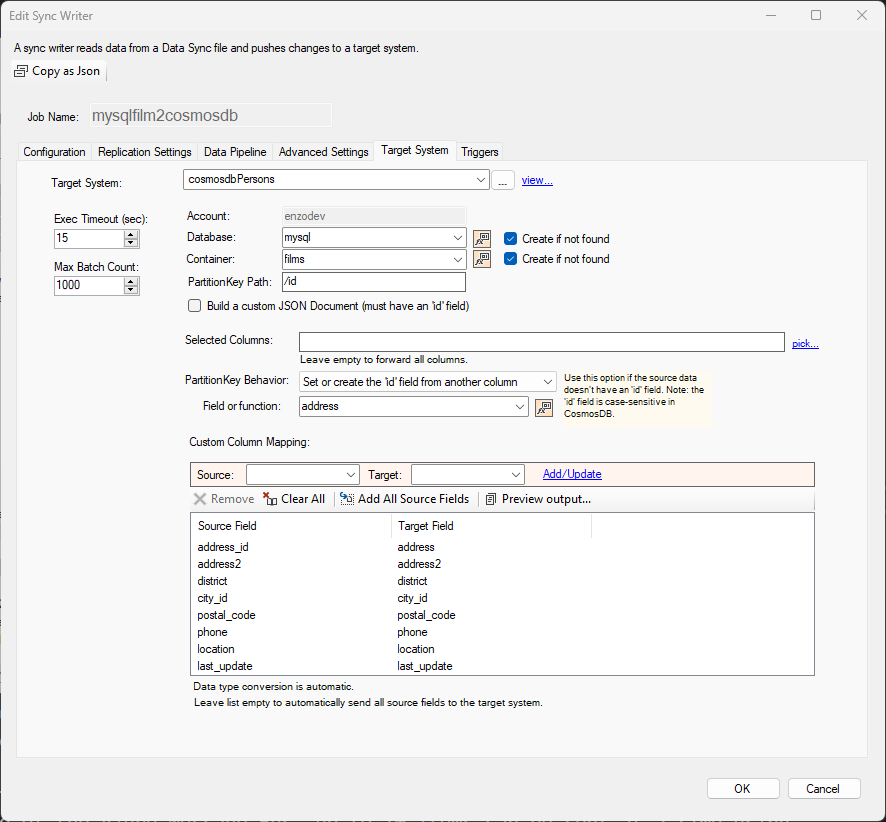Screen dimensions: 886x822
Task: Click the Cancel button
Action: coord(823,789)
